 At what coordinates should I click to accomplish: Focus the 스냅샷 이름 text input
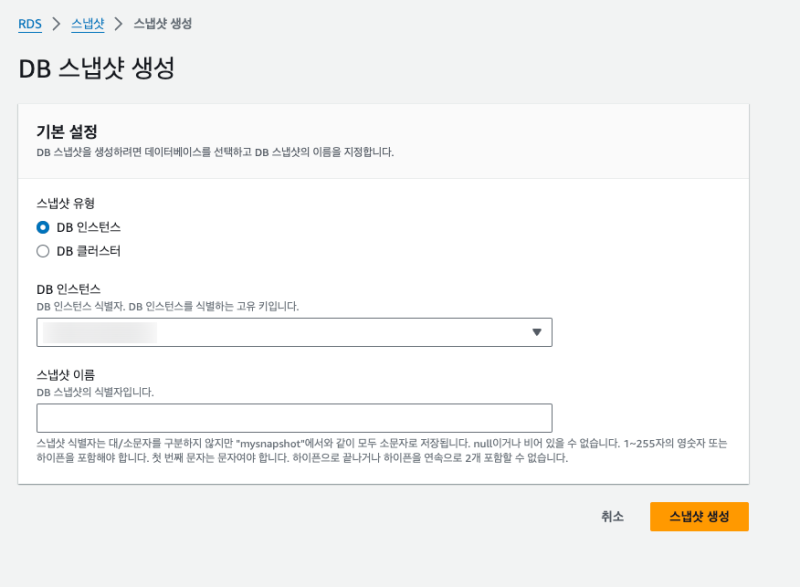click(294, 418)
